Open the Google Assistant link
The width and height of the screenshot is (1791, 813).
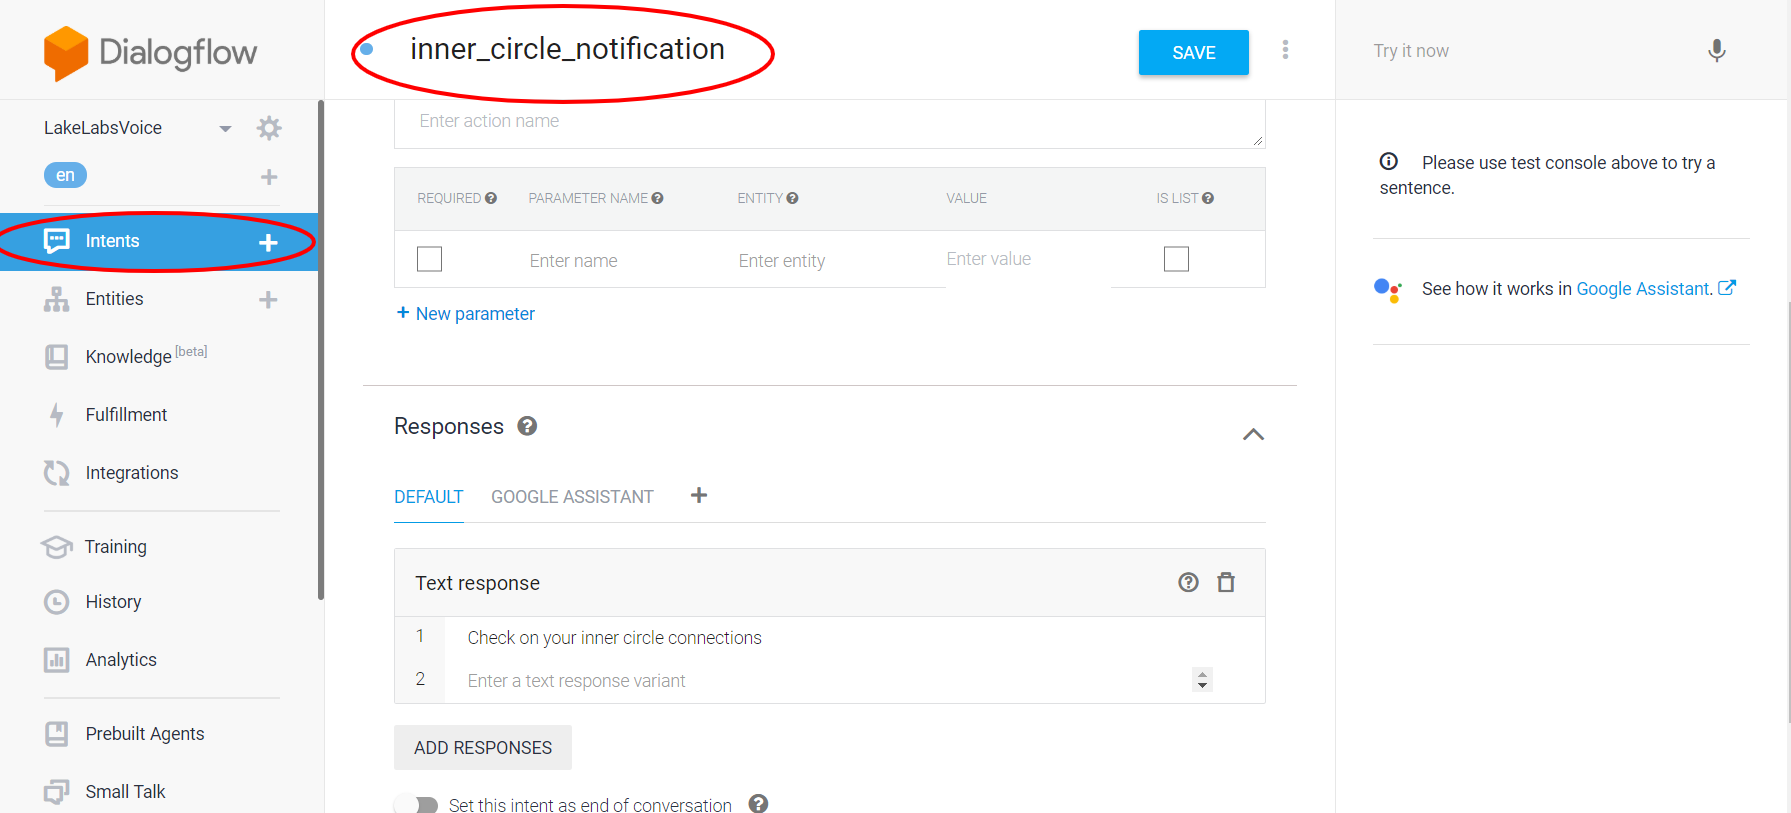tap(1645, 289)
